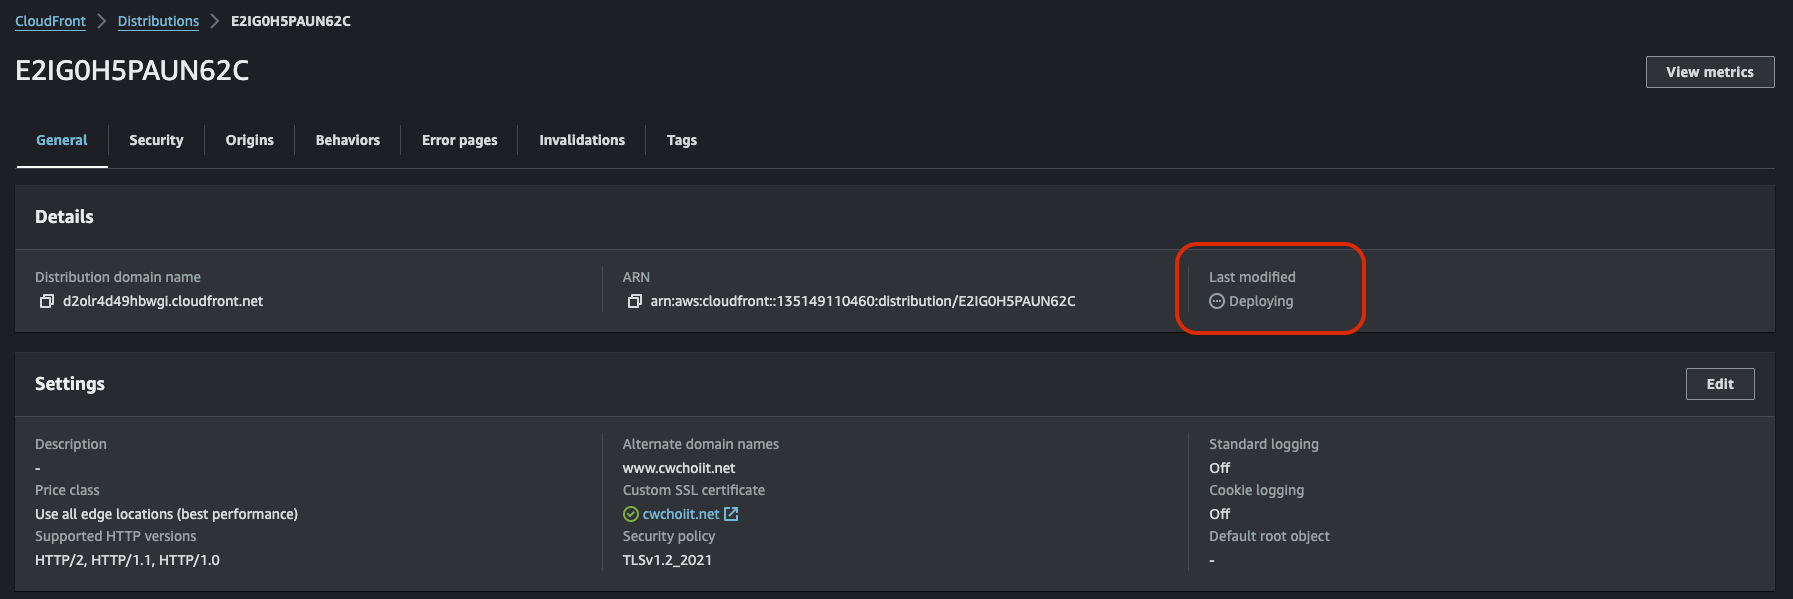Click the Details section heading
Image resolution: width=1793 pixels, height=599 pixels.
(64, 217)
